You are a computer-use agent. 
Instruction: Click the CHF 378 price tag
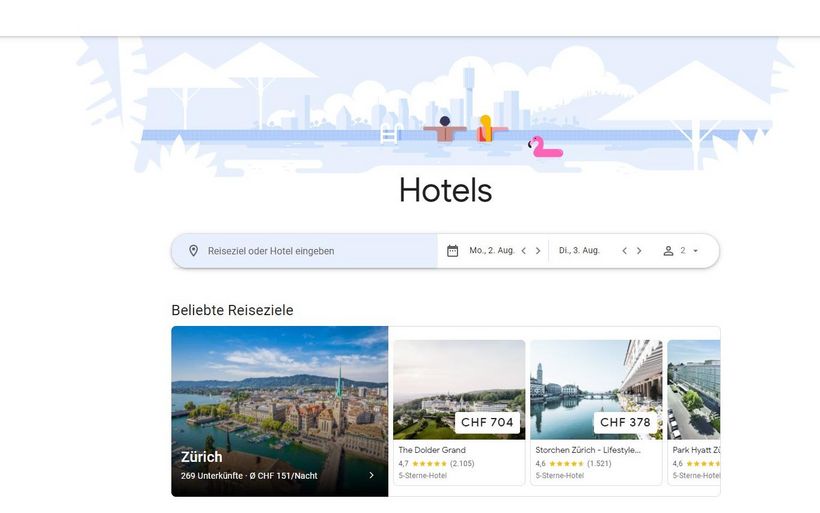[625, 423]
